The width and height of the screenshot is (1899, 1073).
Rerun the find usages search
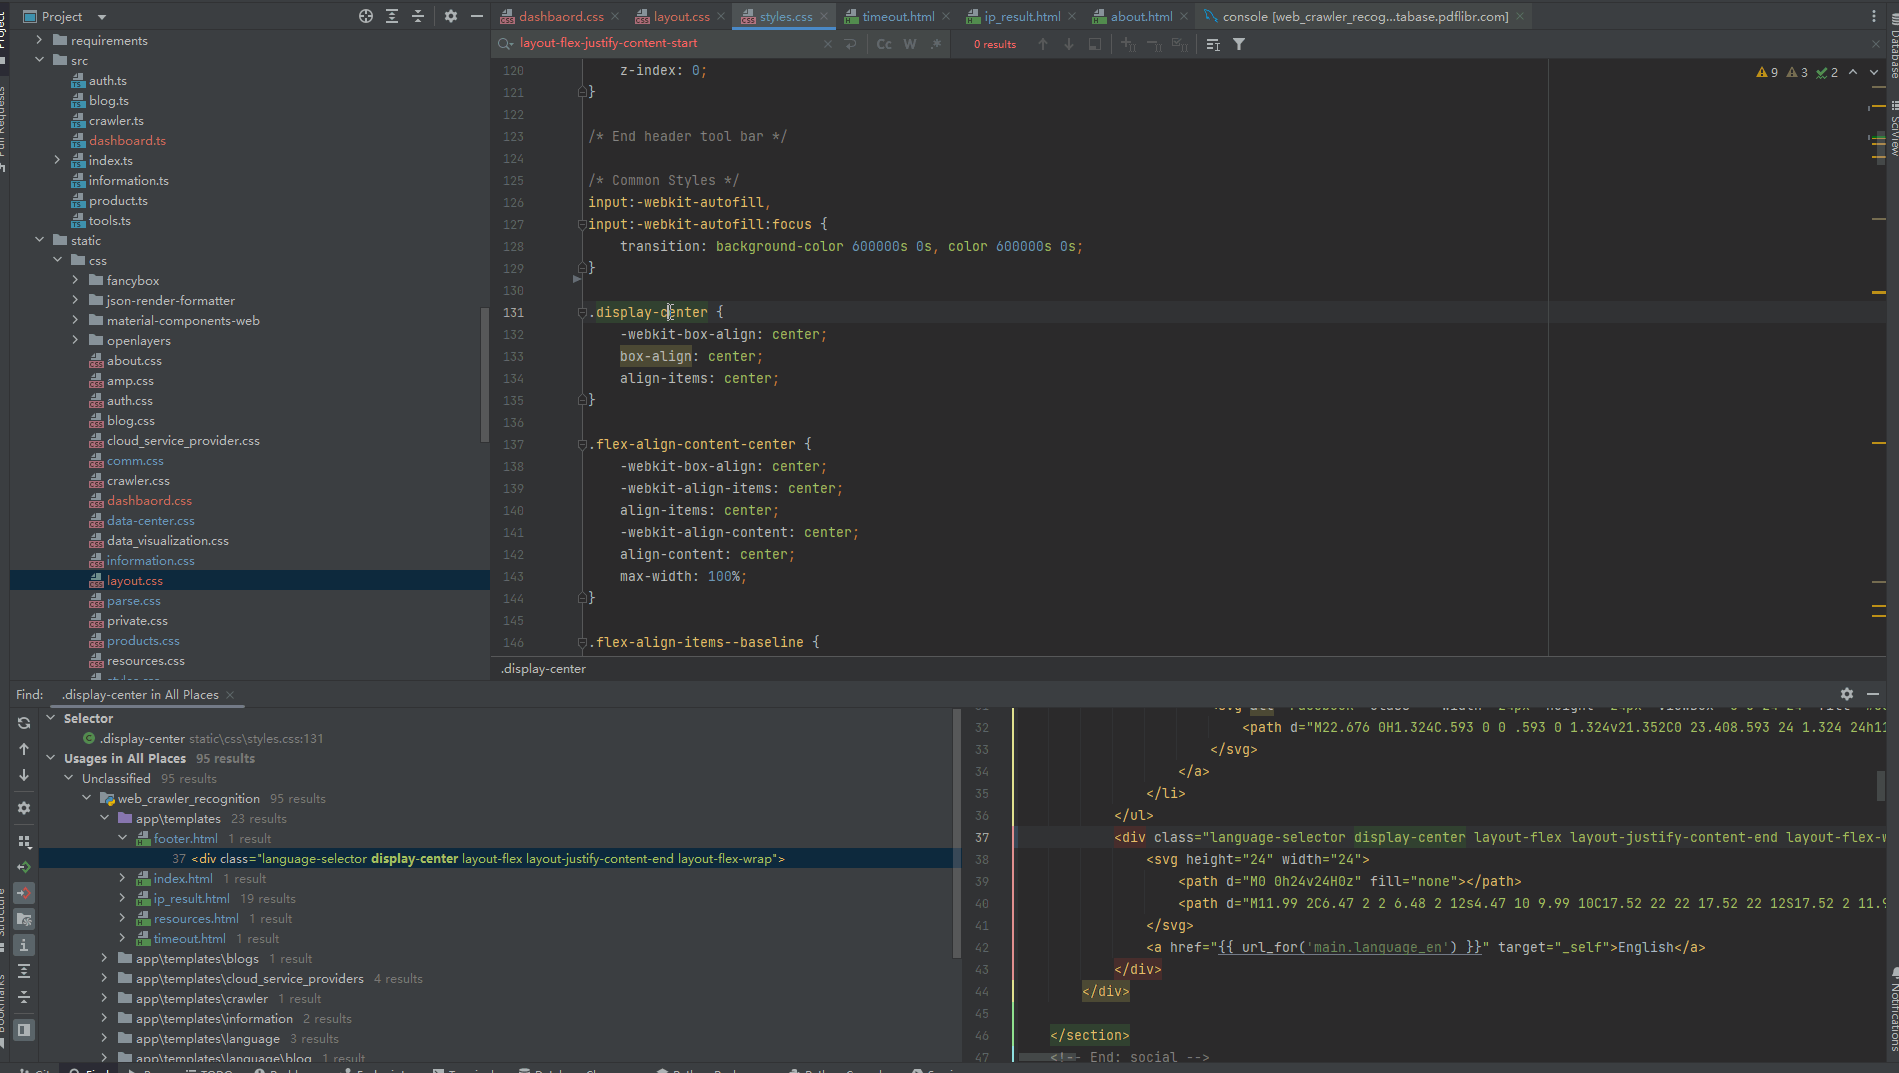coord(24,722)
